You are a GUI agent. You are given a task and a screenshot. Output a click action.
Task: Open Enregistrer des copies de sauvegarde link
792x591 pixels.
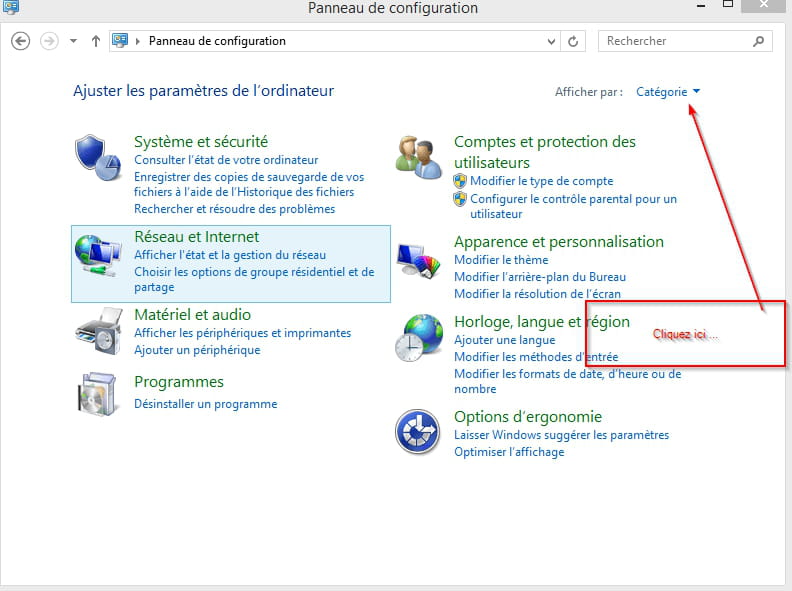pos(249,184)
